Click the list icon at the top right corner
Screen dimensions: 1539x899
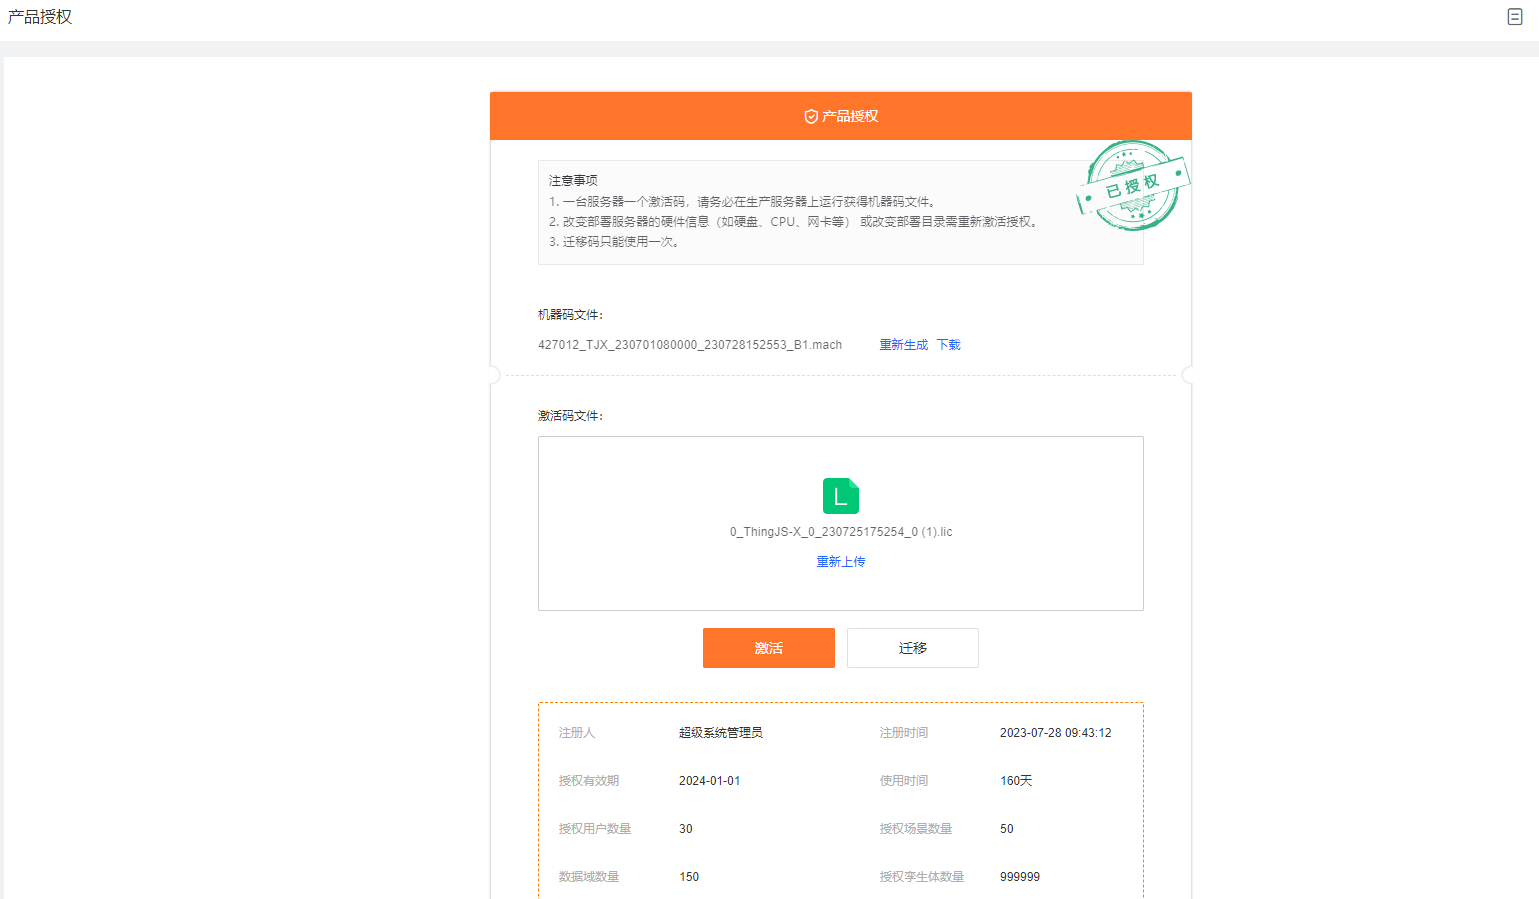coord(1514,17)
